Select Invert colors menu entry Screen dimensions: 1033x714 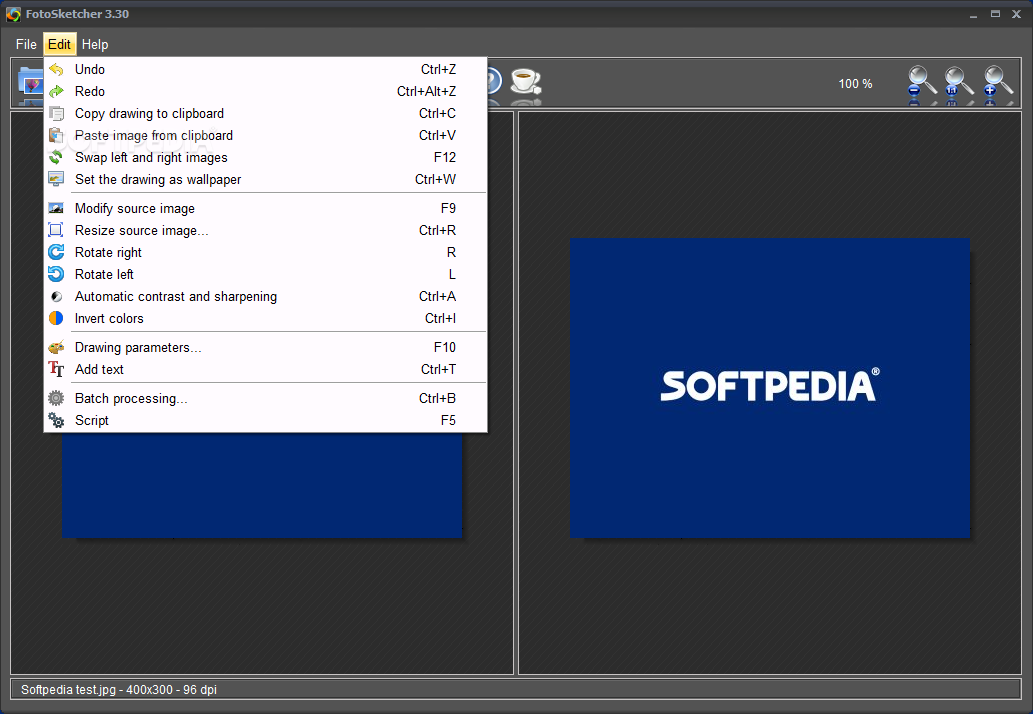tap(265, 318)
